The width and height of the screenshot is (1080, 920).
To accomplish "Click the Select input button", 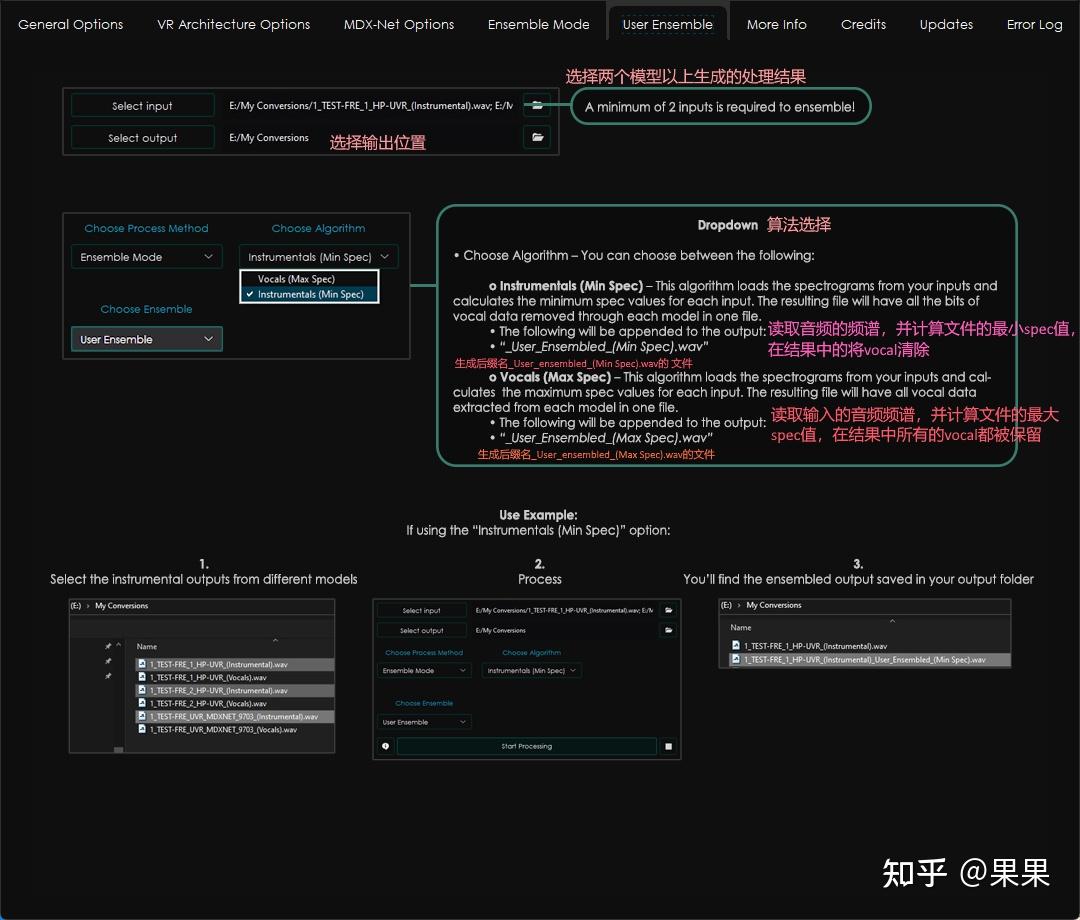I will pos(142,104).
